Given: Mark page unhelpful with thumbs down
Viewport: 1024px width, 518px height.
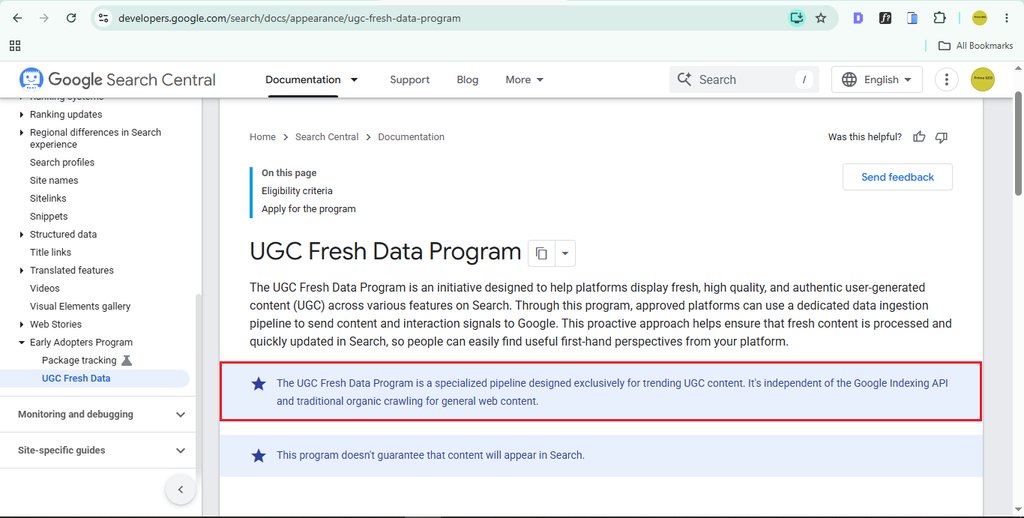Looking at the screenshot, I should click(941, 137).
